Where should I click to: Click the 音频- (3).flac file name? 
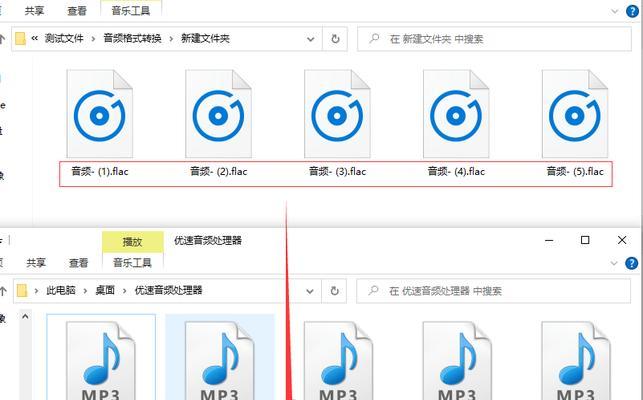coord(337,171)
